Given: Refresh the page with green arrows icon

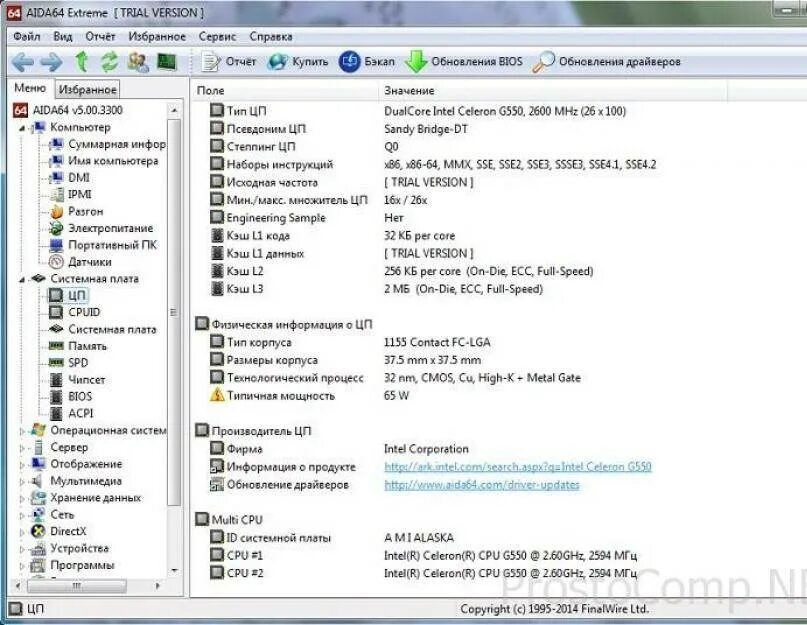Looking at the screenshot, I should click(x=109, y=62).
